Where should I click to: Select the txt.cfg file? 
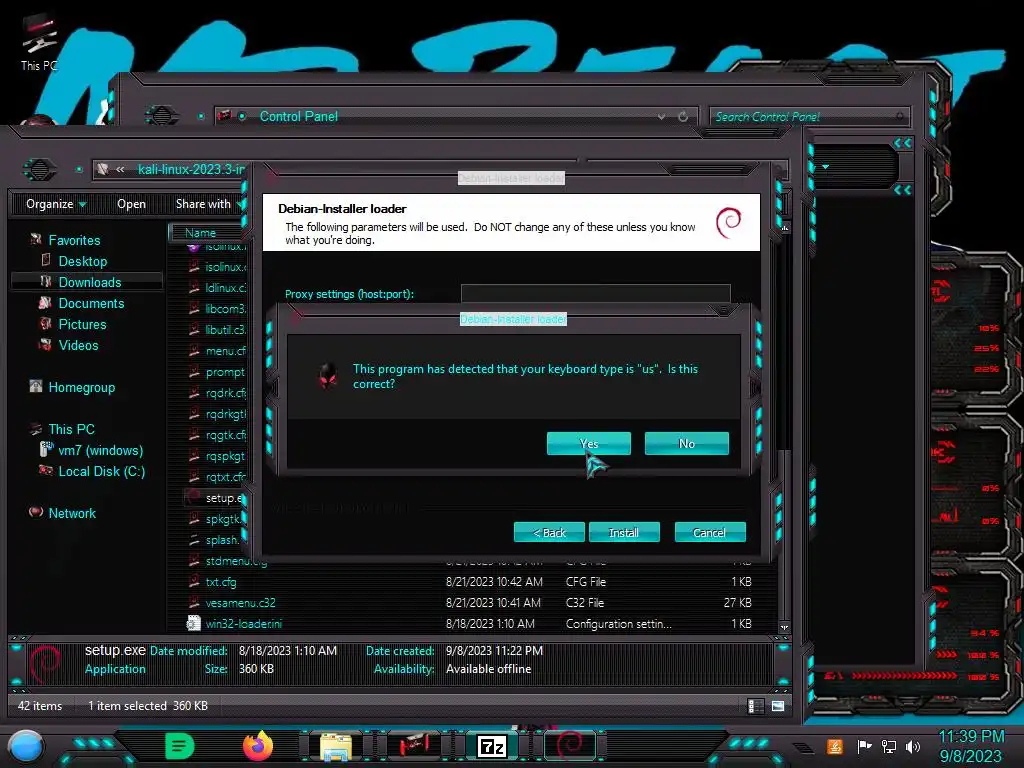pos(221,582)
